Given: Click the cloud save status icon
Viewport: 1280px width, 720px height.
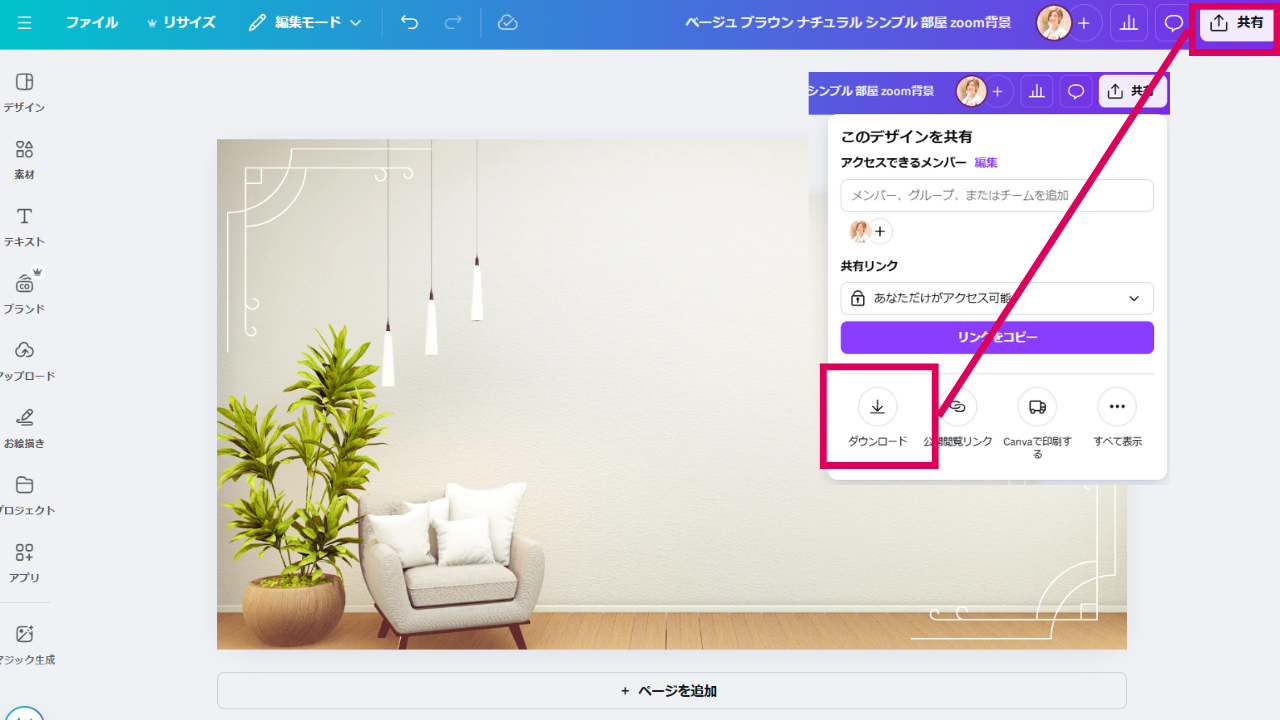Looking at the screenshot, I should pos(507,23).
